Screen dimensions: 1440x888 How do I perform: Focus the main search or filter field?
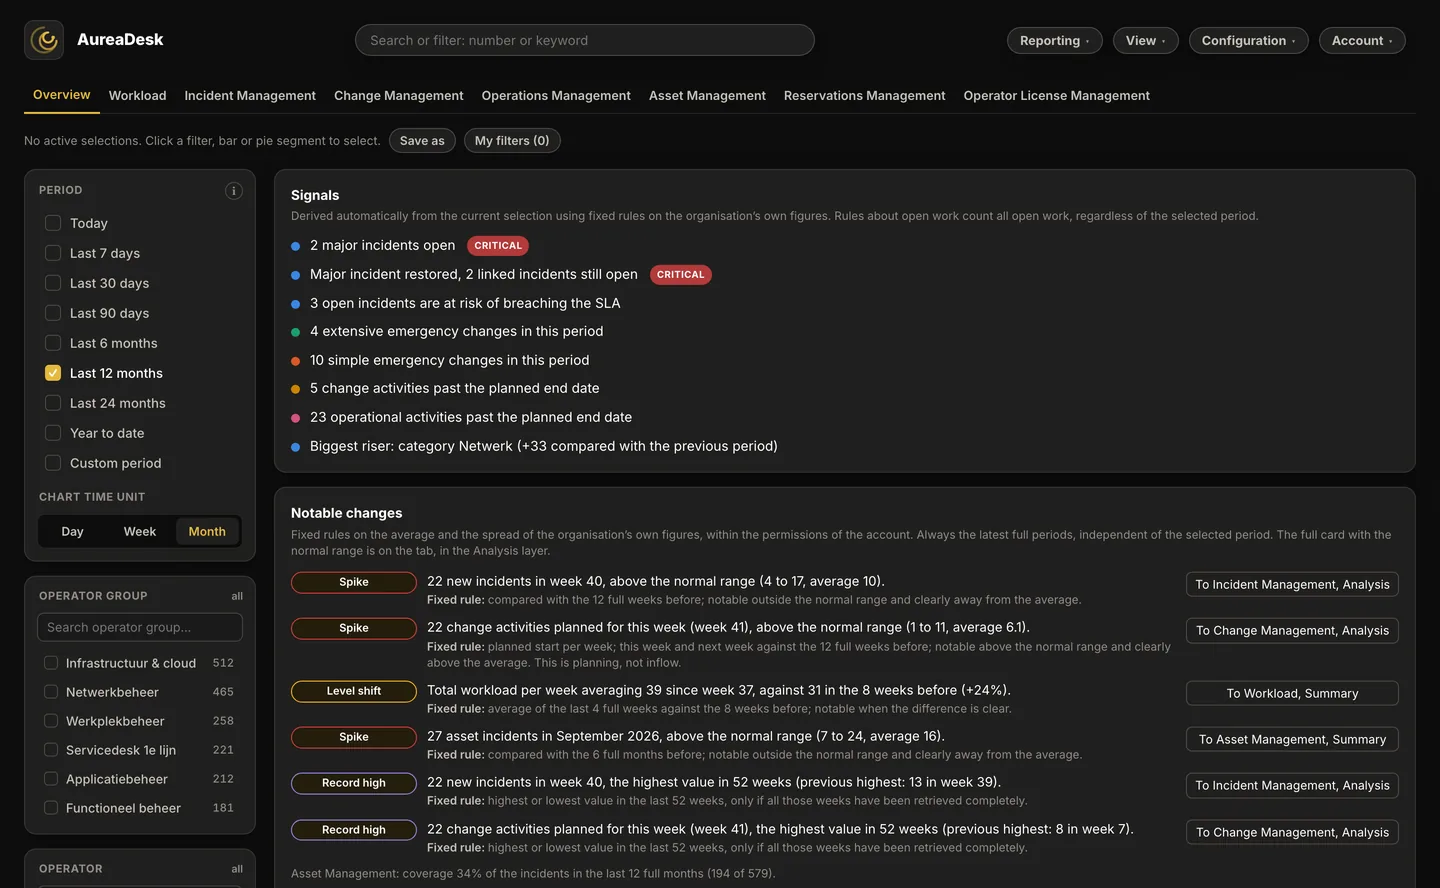click(x=585, y=40)
